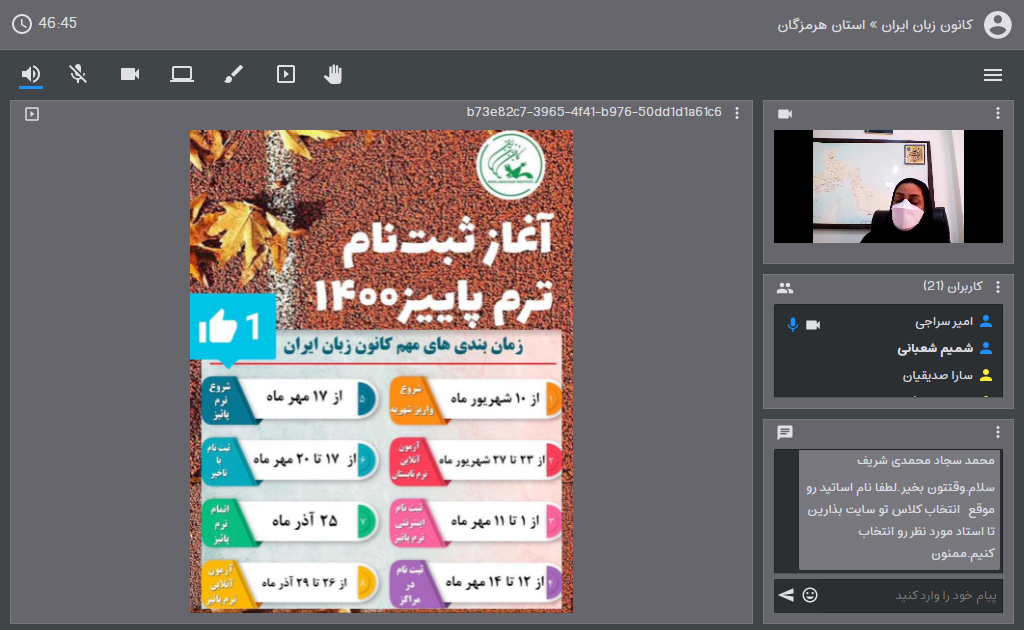This screenshot has height=630, width=1024.
Task: Open the presentation panel options menu
Action: click(x=737, y=114)
